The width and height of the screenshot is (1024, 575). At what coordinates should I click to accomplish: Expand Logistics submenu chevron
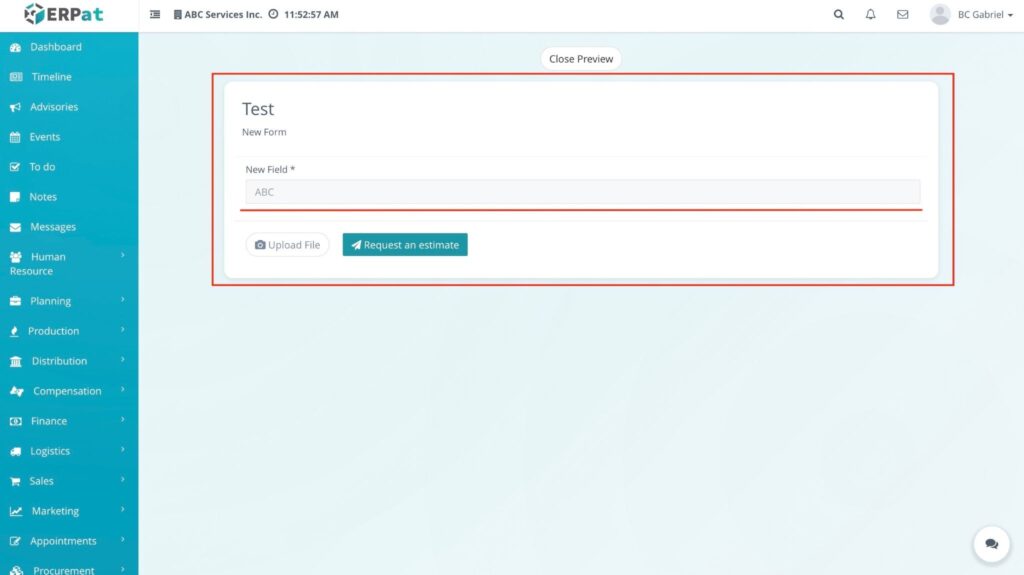tap(122, 450)
